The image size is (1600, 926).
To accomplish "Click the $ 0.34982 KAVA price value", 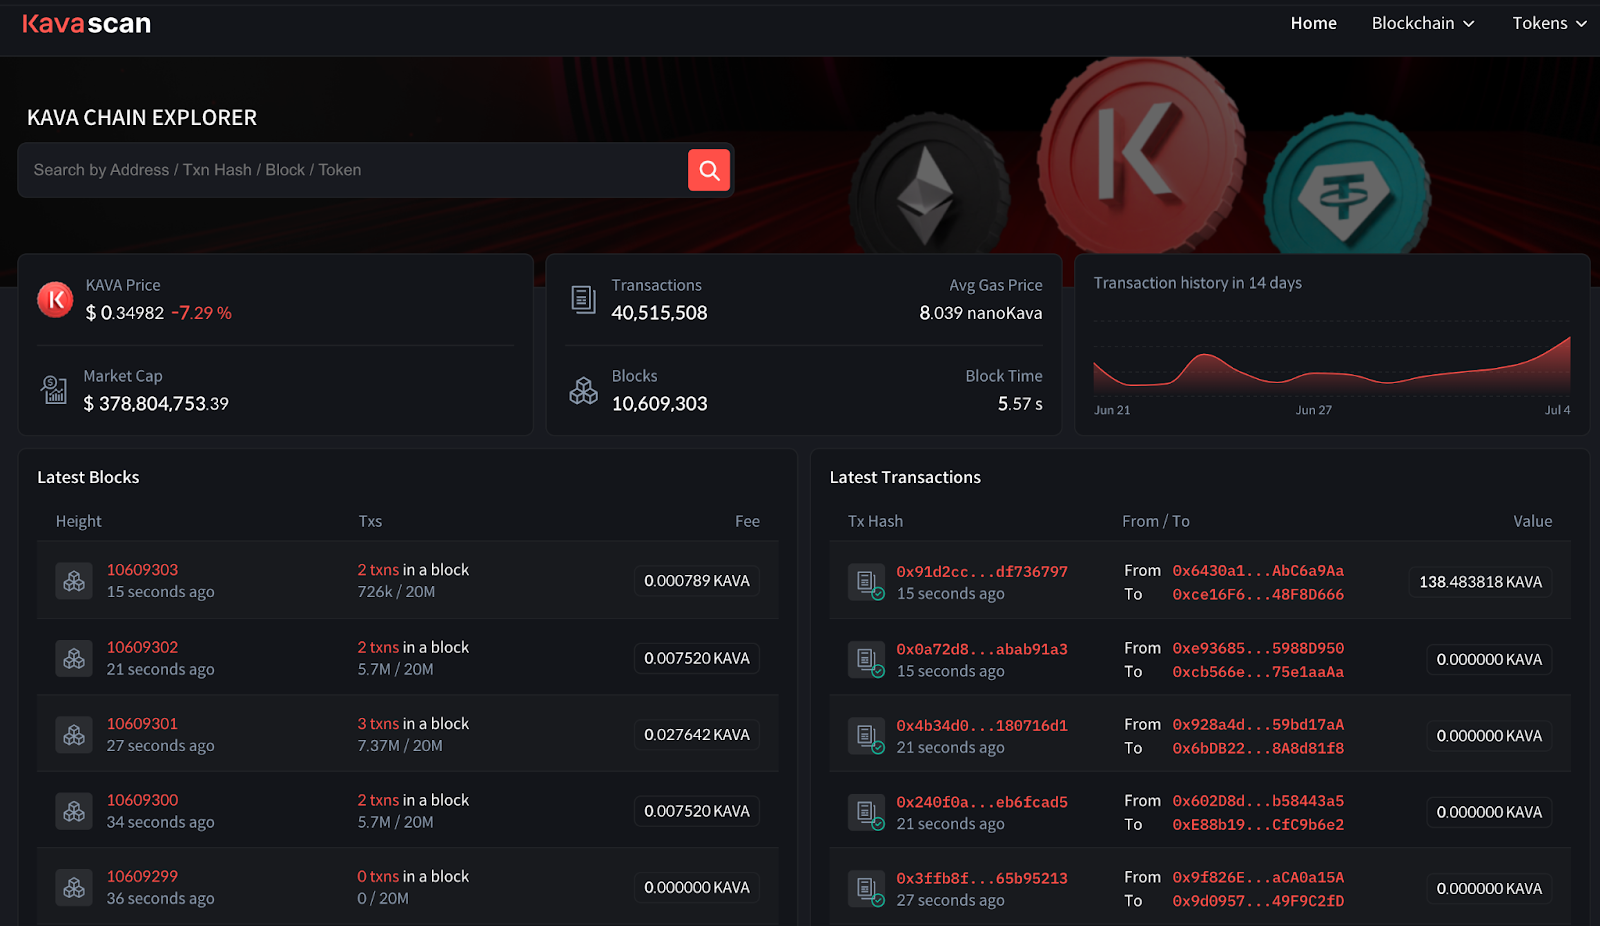I will [125, 313].
